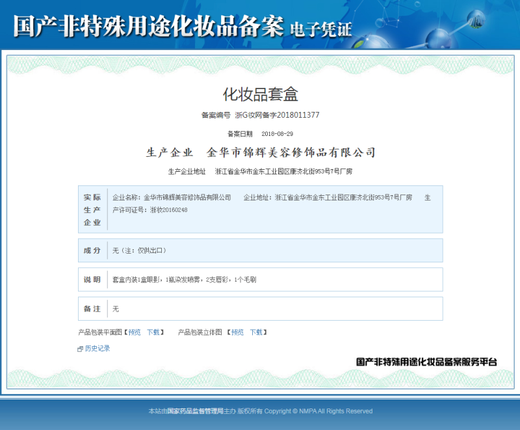This screenshot has width=520, height=430.
Task: Select the 实际生产企业 row label
Action: click(x=92, y=210)
